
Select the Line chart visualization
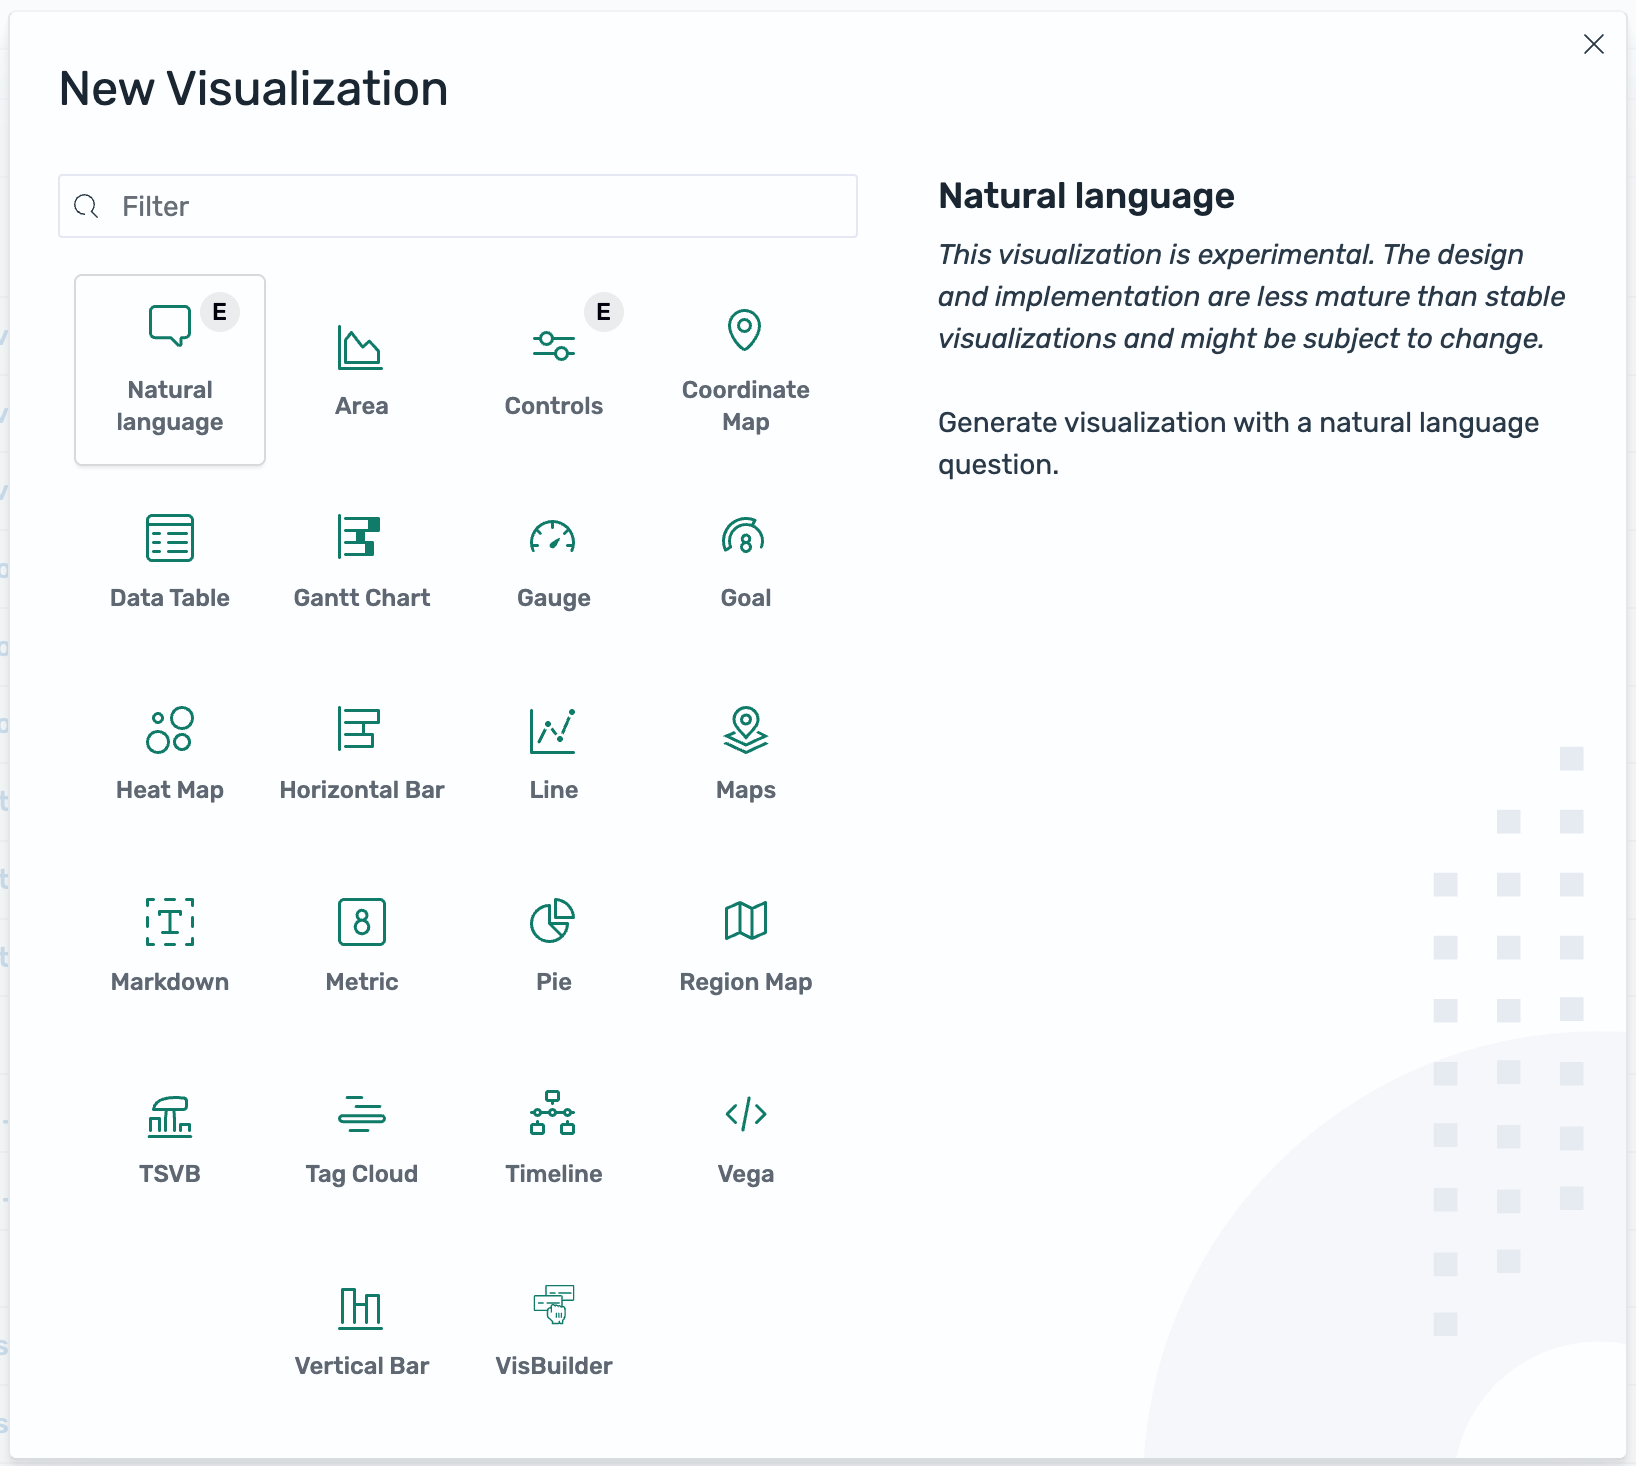[553, 752]
